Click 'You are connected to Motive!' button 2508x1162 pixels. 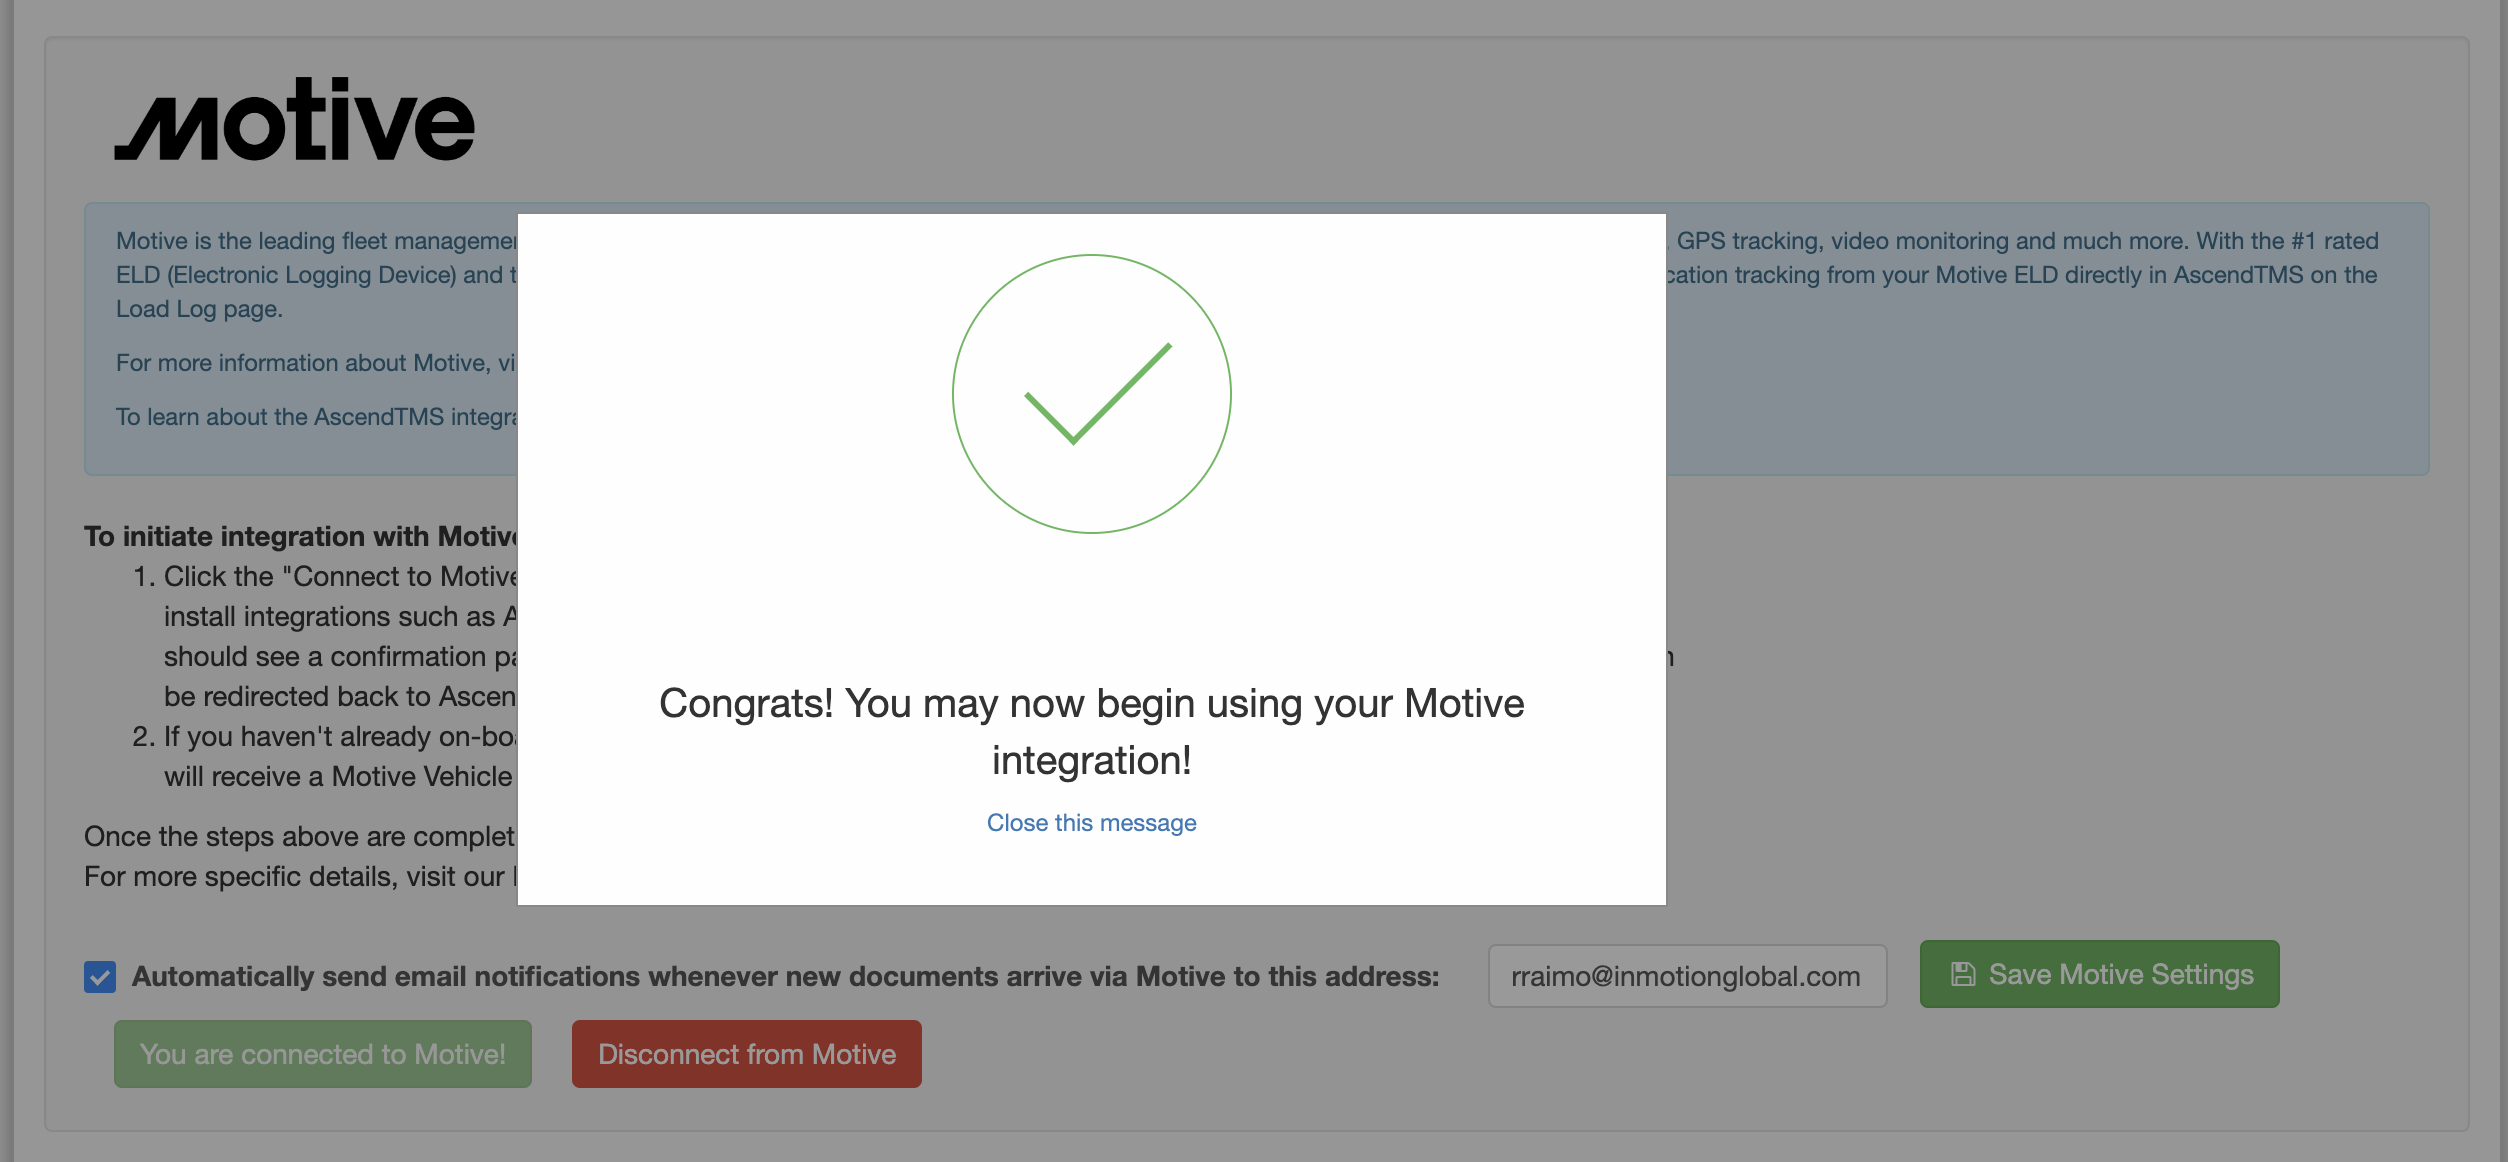[x=323, y=1054]
